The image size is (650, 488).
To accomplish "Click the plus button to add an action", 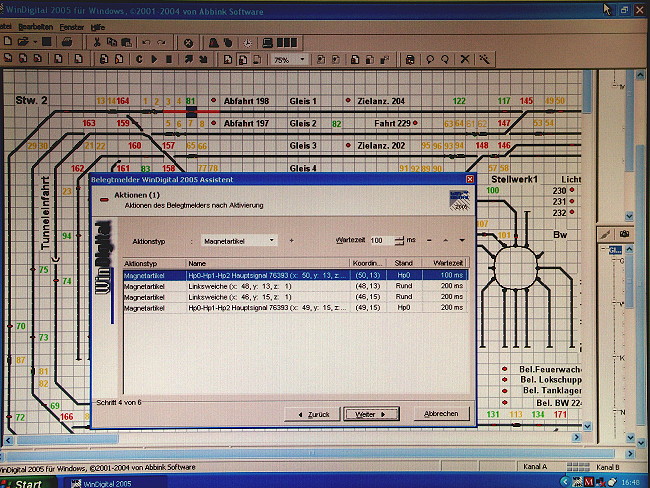I will click(291, 240).
